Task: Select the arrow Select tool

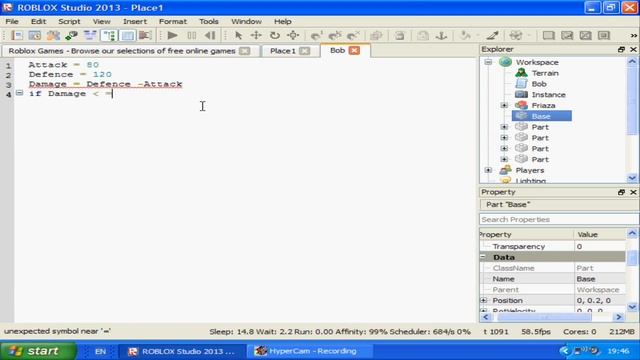Action: click(238, 36)
